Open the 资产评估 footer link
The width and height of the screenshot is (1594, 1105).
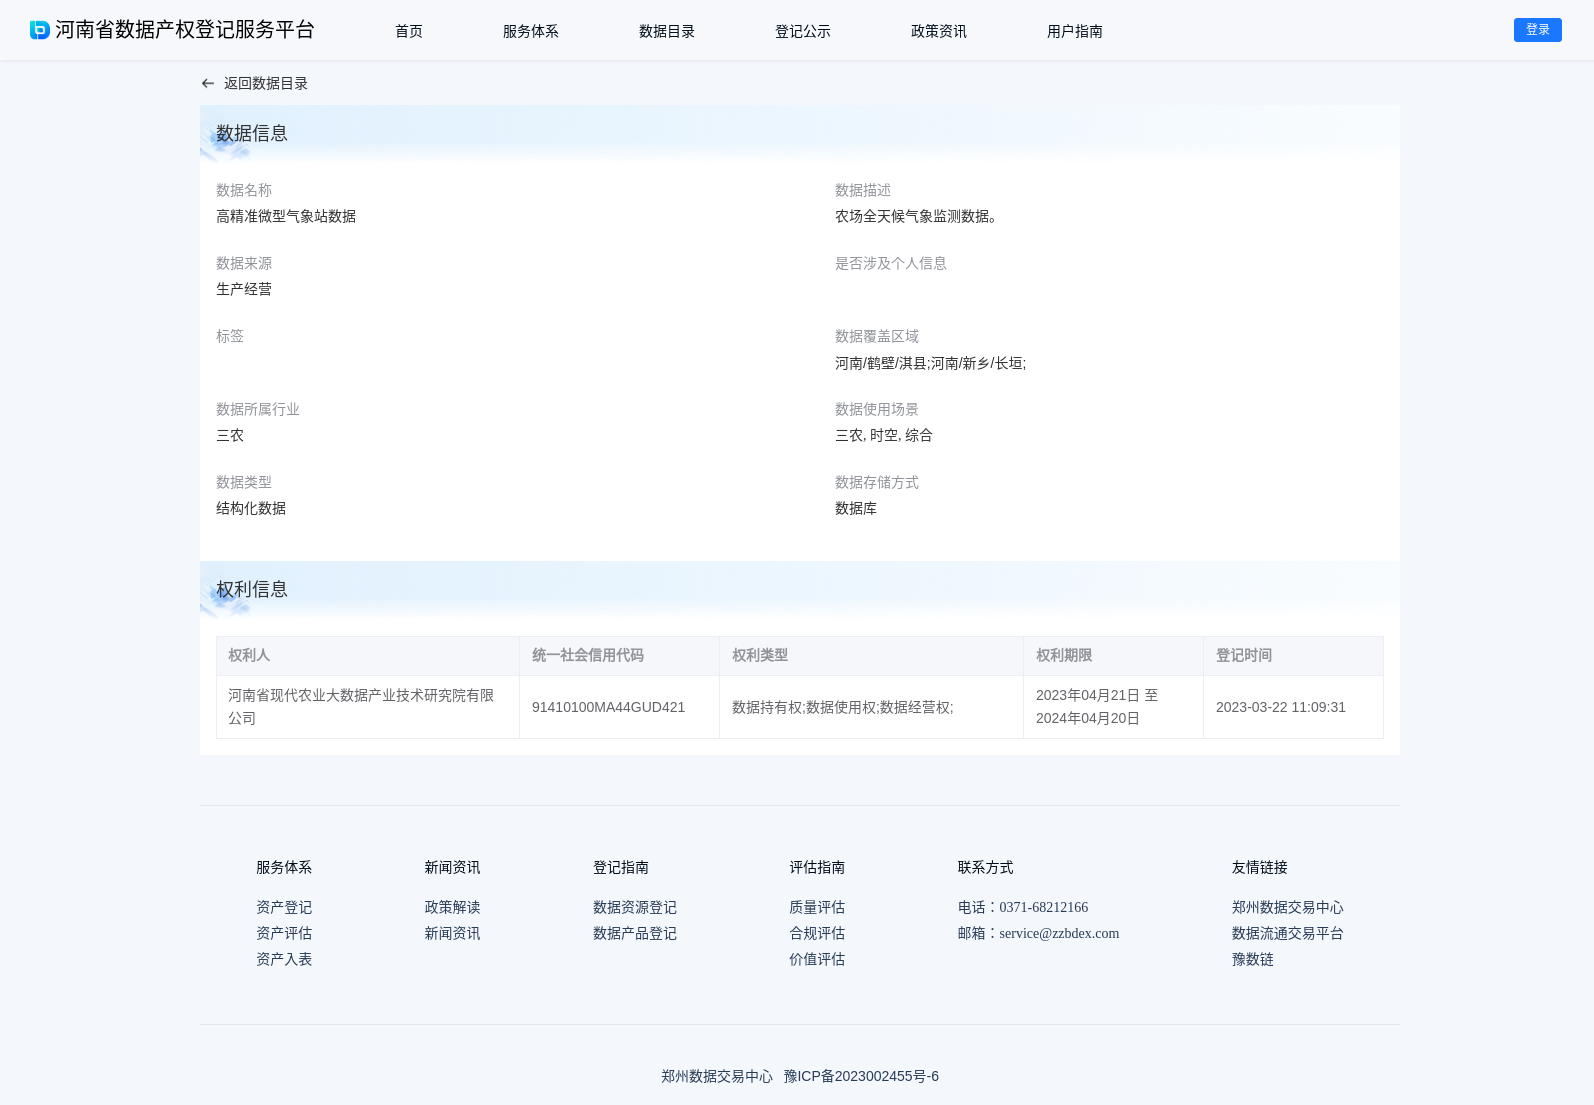coord(284,933)
